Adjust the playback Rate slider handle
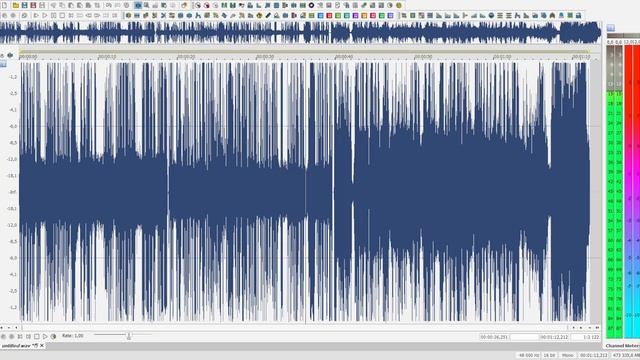This screenshot has height=360, width=640. tap(129, 336)
